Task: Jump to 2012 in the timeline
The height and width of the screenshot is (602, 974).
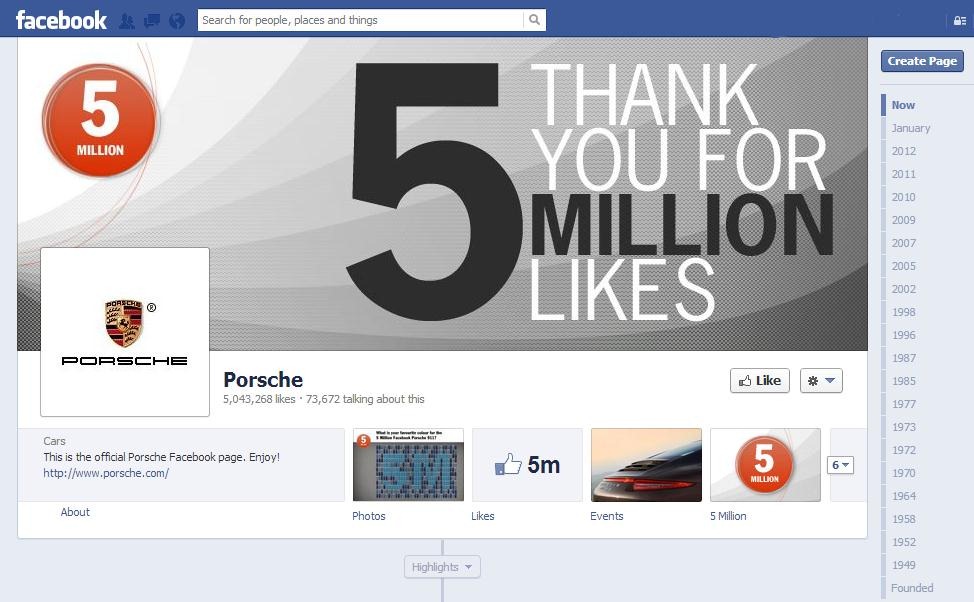Action: pos(904,151)
